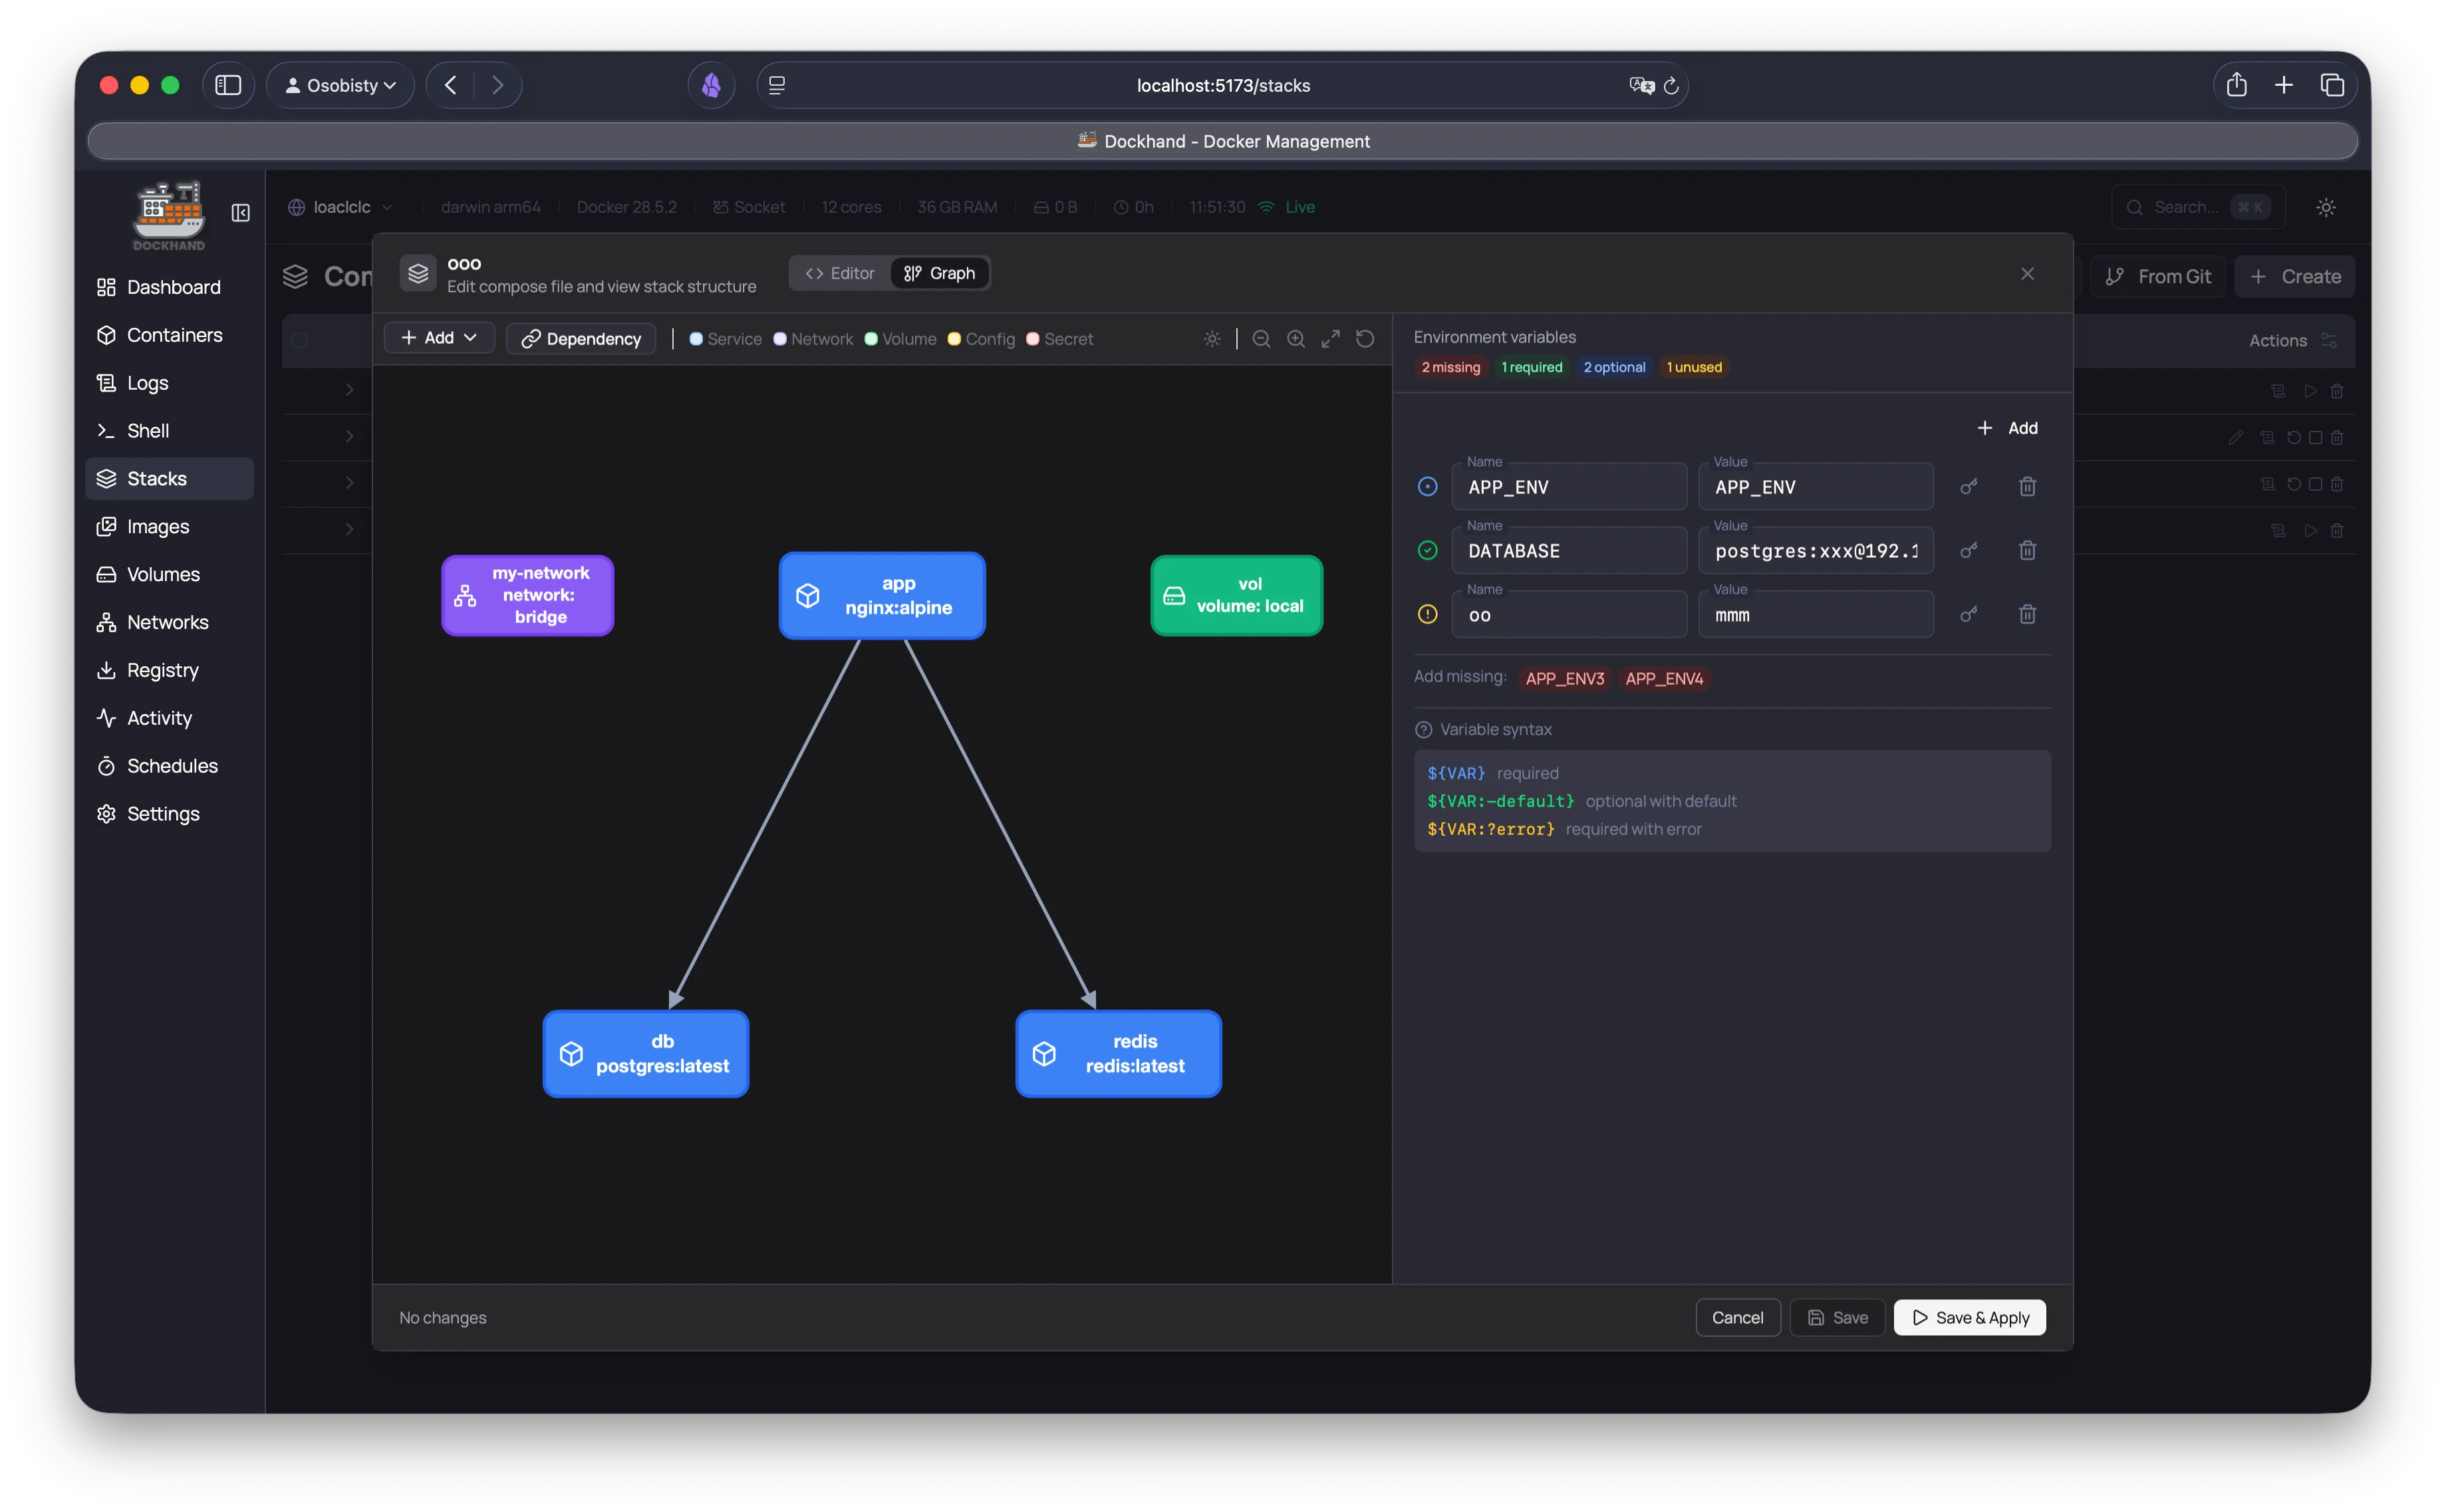
Task: Click the zoom in magnifier icon
Action: point(1296,339)
